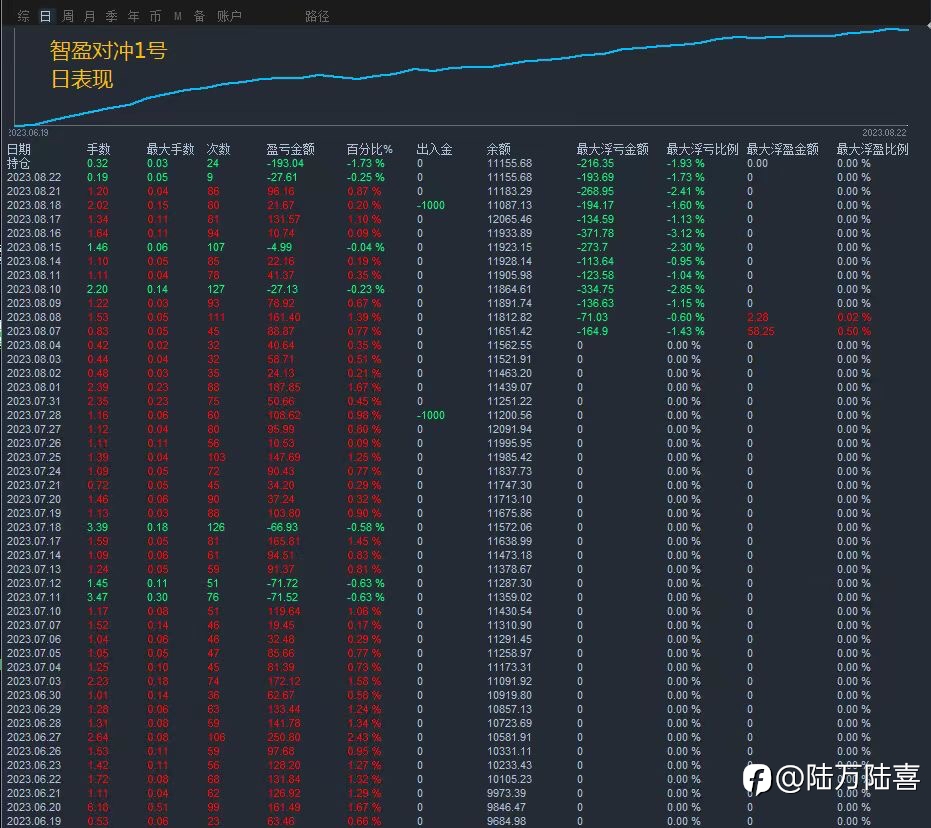Click the 最大浮盈金额 column header
Viewport: 931px width, 828px height.
pyautogui.click(x=783, y=149)
